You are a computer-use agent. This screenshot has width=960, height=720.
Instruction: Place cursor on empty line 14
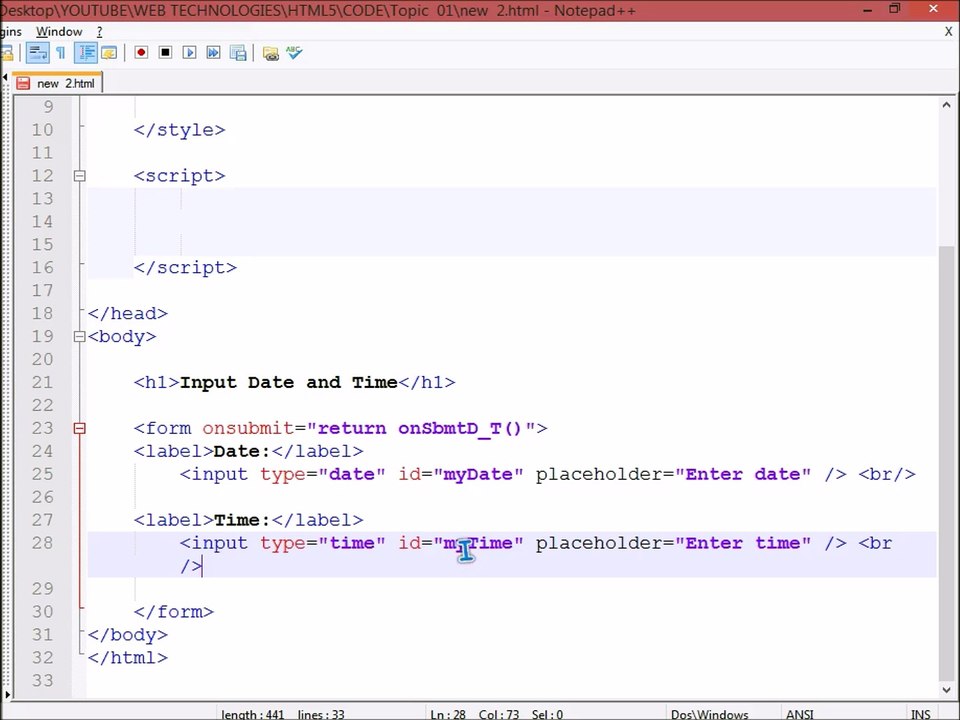(512, 222)
